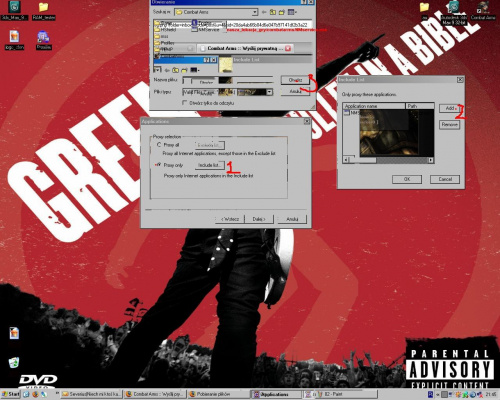
Task: Select the Profiles folder in file list
Action: tap(164, 43)
